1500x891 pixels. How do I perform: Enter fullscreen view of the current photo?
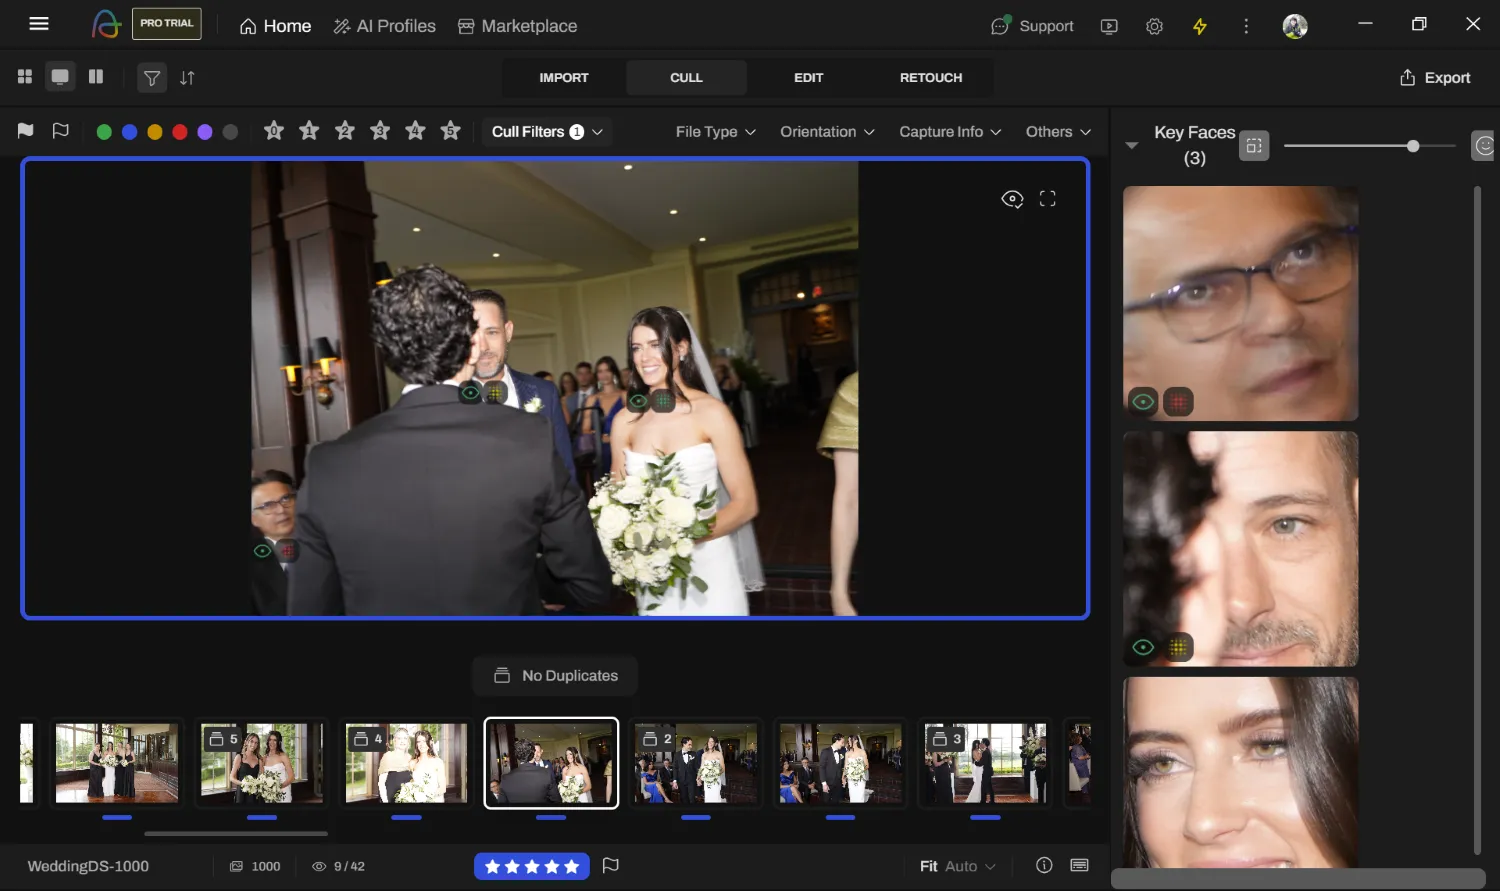pyautogui.click(x=1047, y=198)
